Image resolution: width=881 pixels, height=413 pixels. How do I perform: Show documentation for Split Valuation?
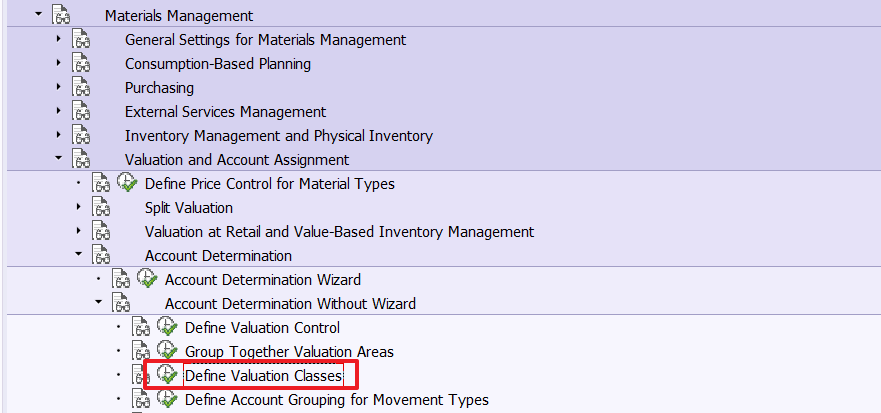(x=101, y=208)
